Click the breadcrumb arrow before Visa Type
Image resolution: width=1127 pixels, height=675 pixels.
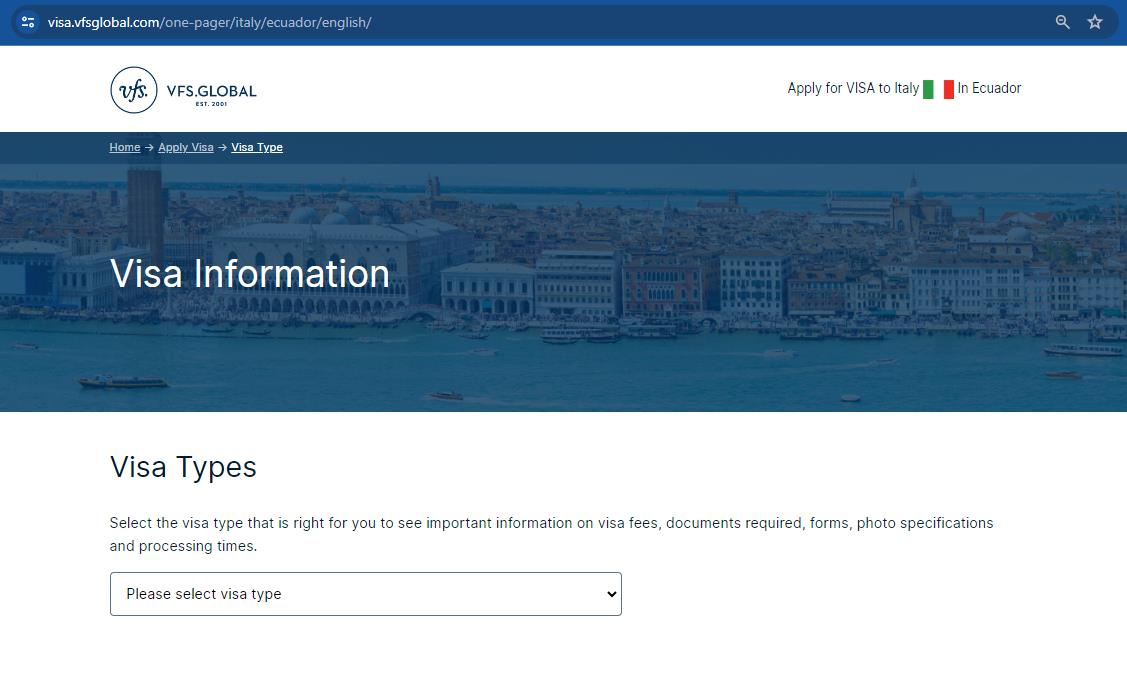click(221, 147)
